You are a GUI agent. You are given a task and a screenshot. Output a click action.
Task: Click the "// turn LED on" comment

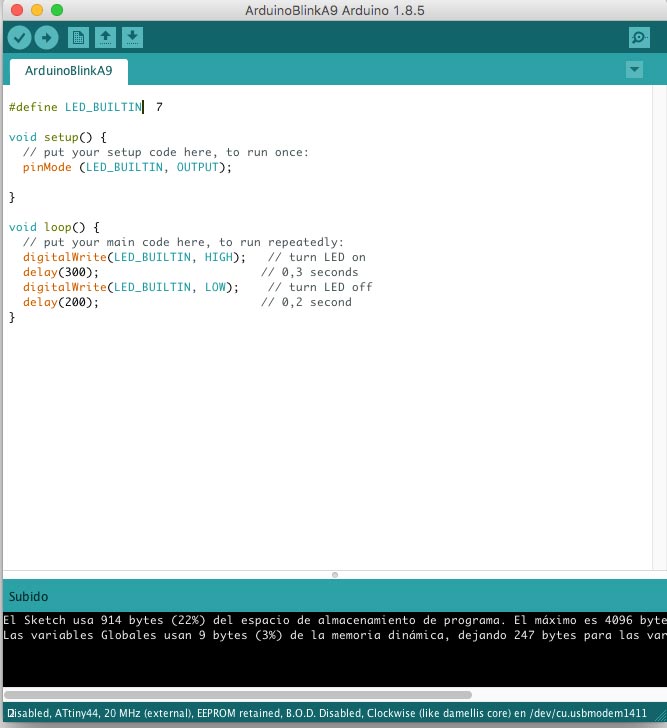coord(317,257)
